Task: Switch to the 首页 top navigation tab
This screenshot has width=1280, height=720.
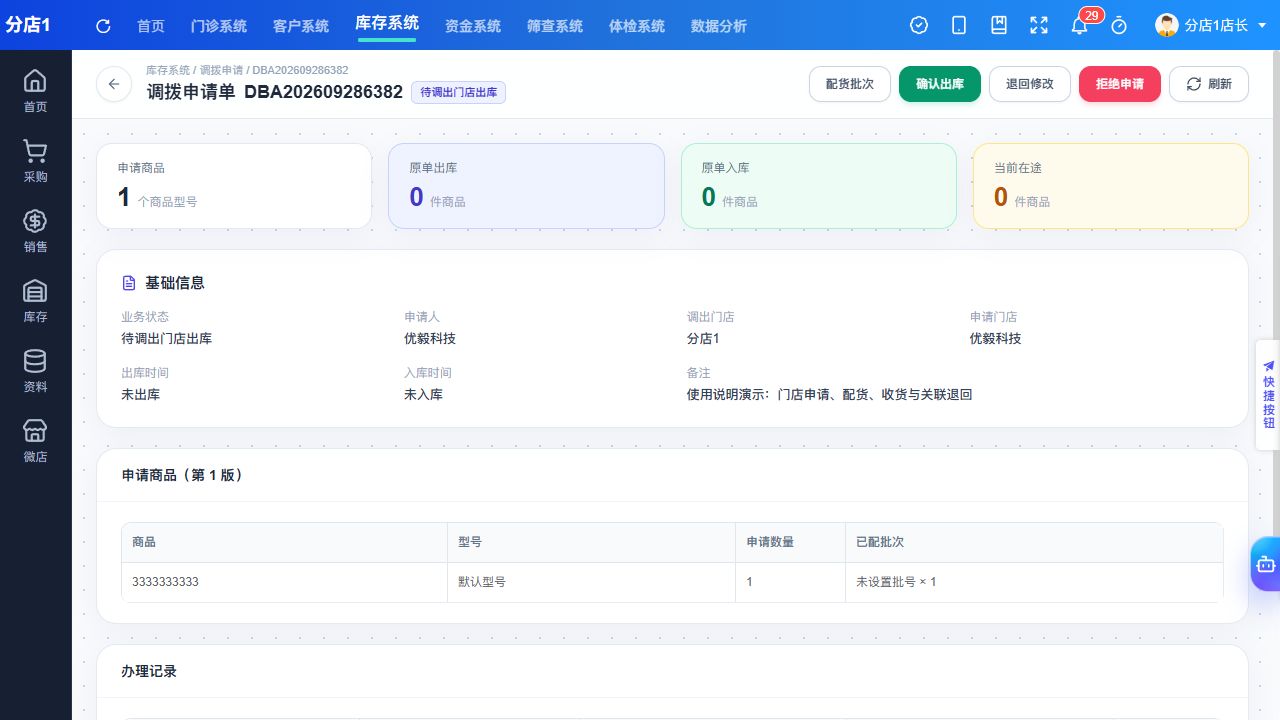Action: point(151,26)
